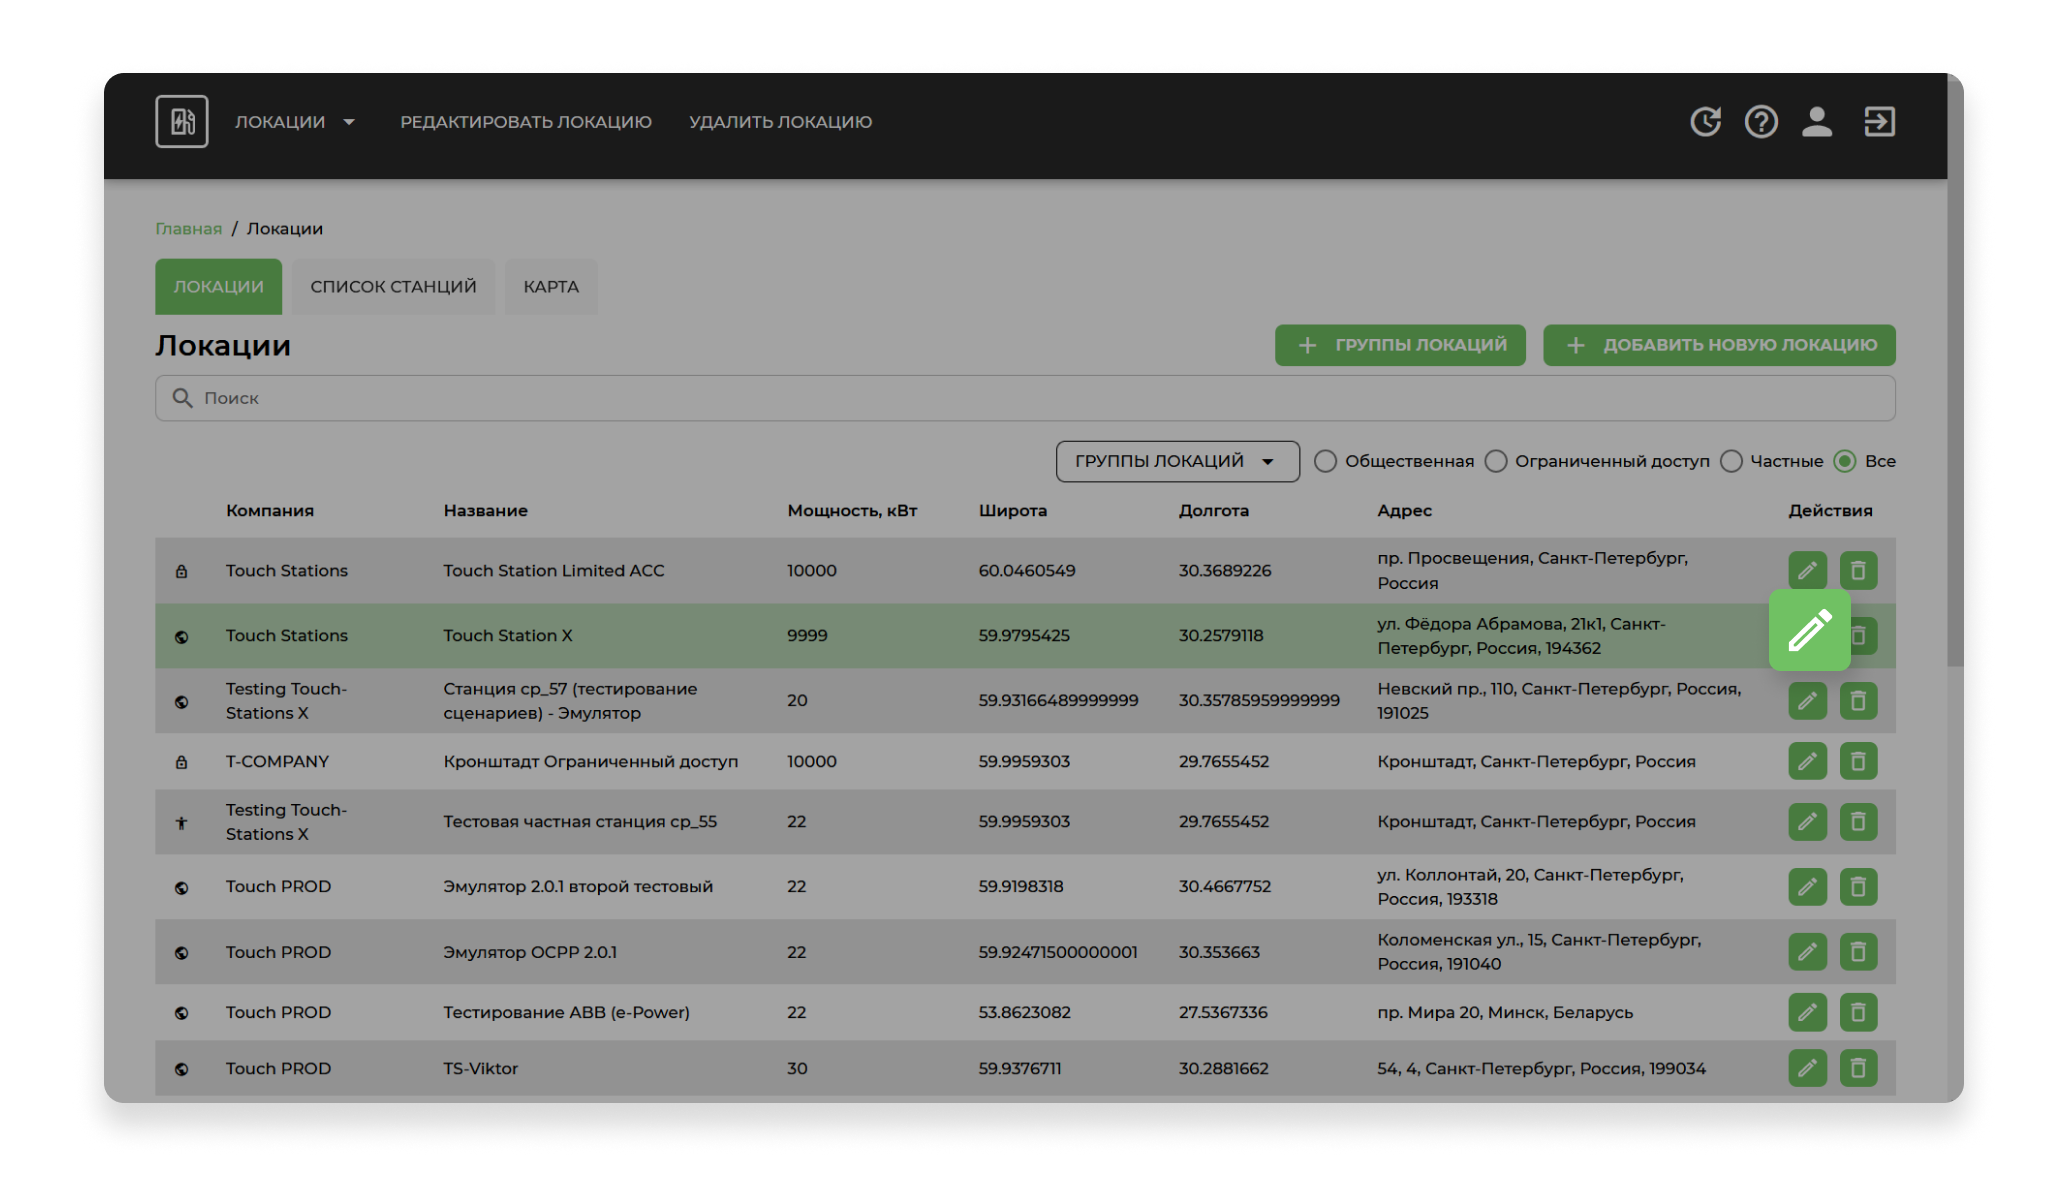Image resolution: width=2067 pixels, height=1177 pixels.
Task: Edit the TS-Viktor location
Action: point(1807,1068)
